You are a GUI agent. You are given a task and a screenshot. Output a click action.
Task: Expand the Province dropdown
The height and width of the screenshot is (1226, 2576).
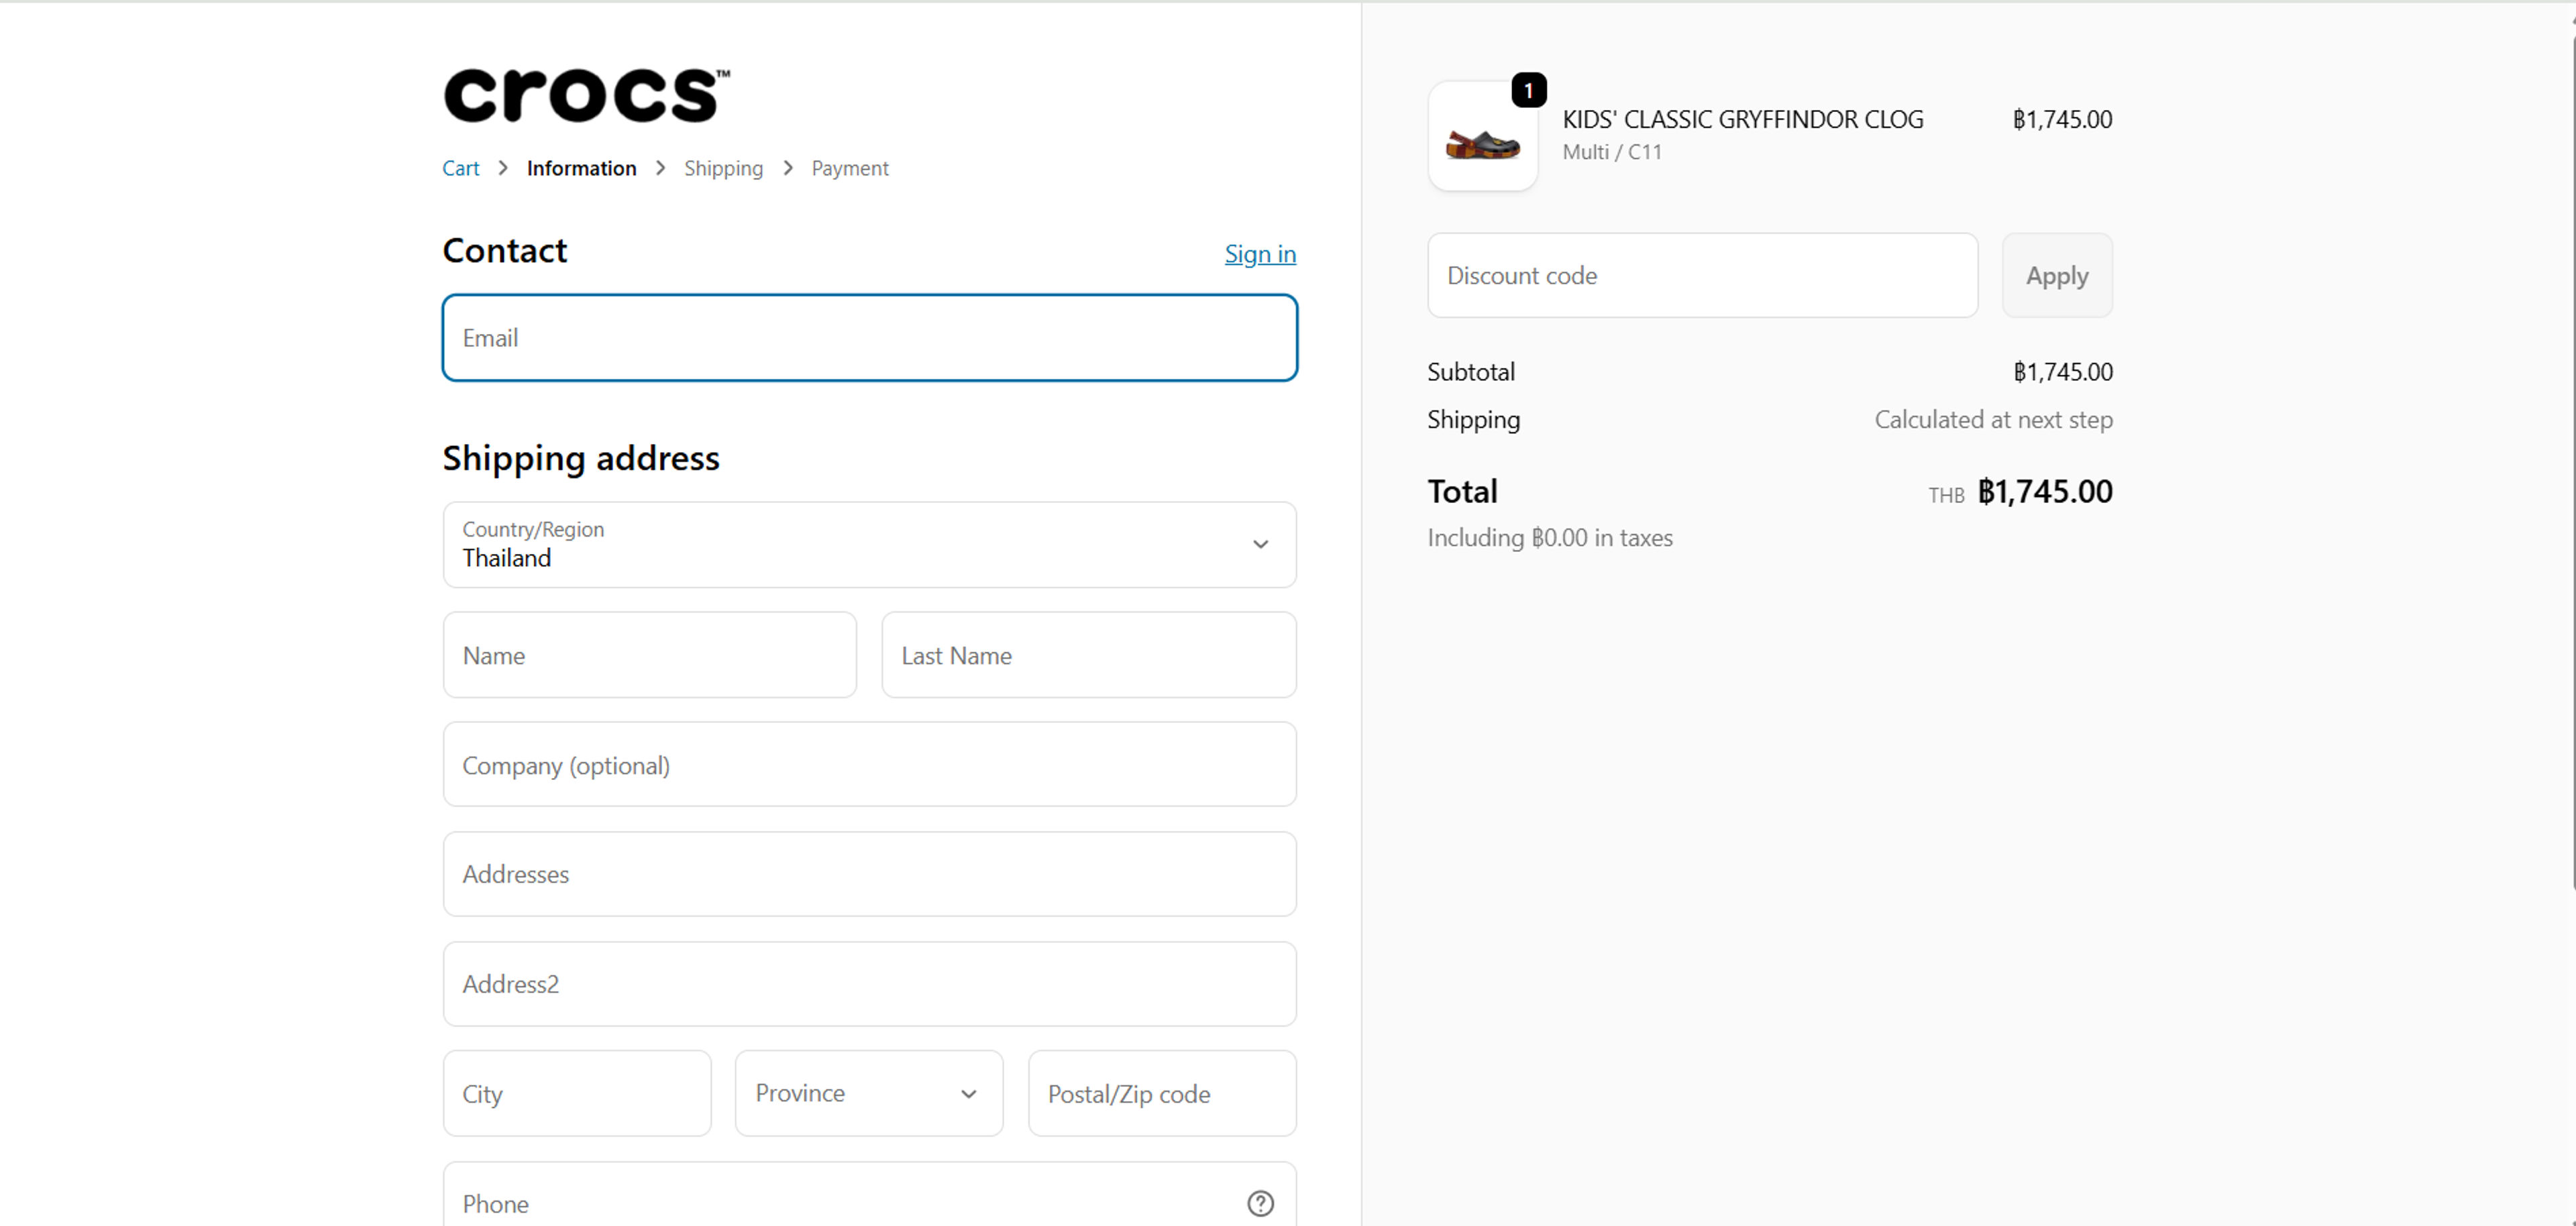[868, 1093]
